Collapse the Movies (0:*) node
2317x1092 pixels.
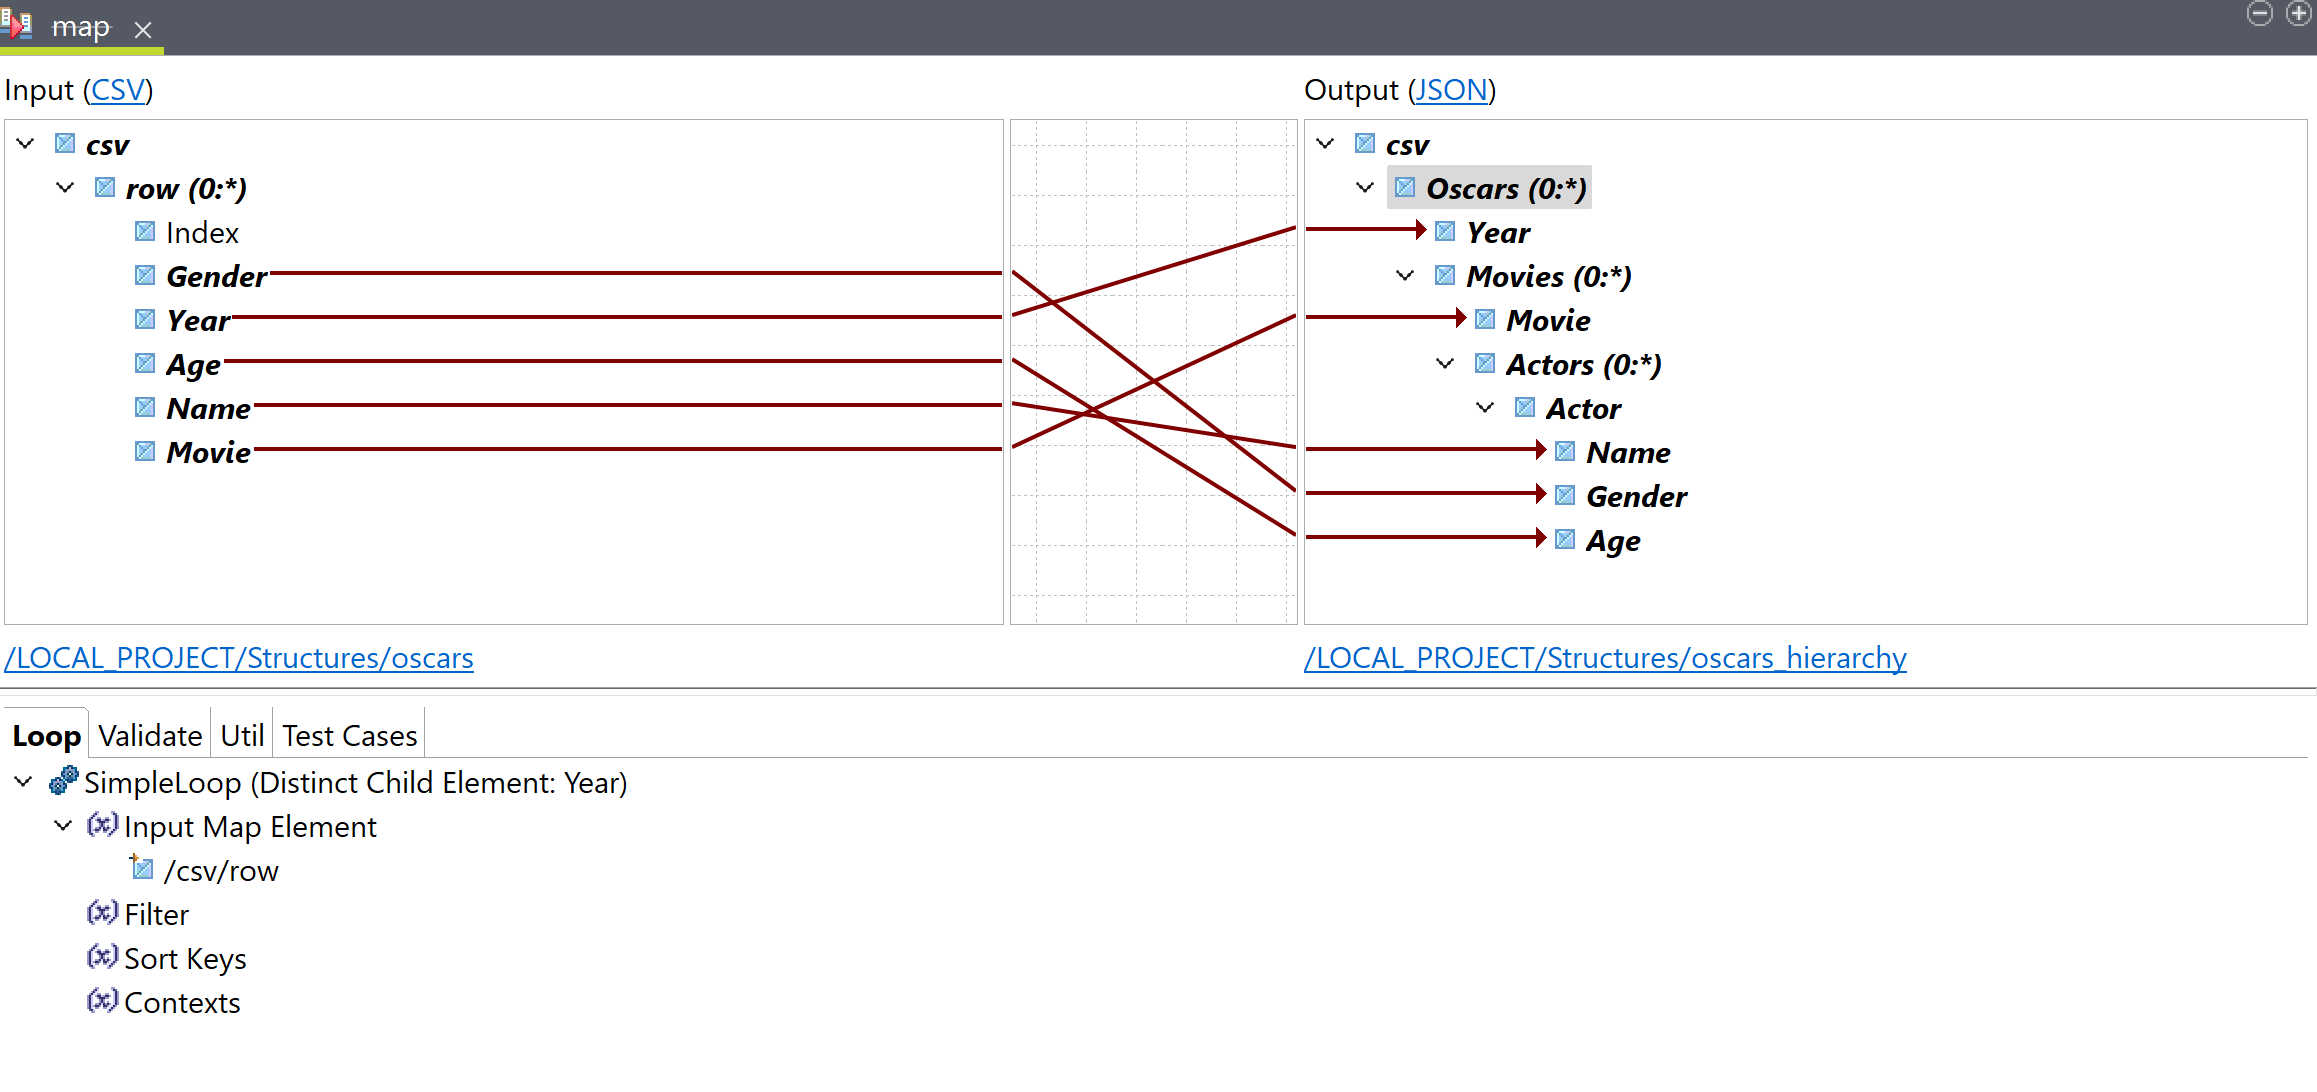pyautogui.click(x=1405, y=276)
